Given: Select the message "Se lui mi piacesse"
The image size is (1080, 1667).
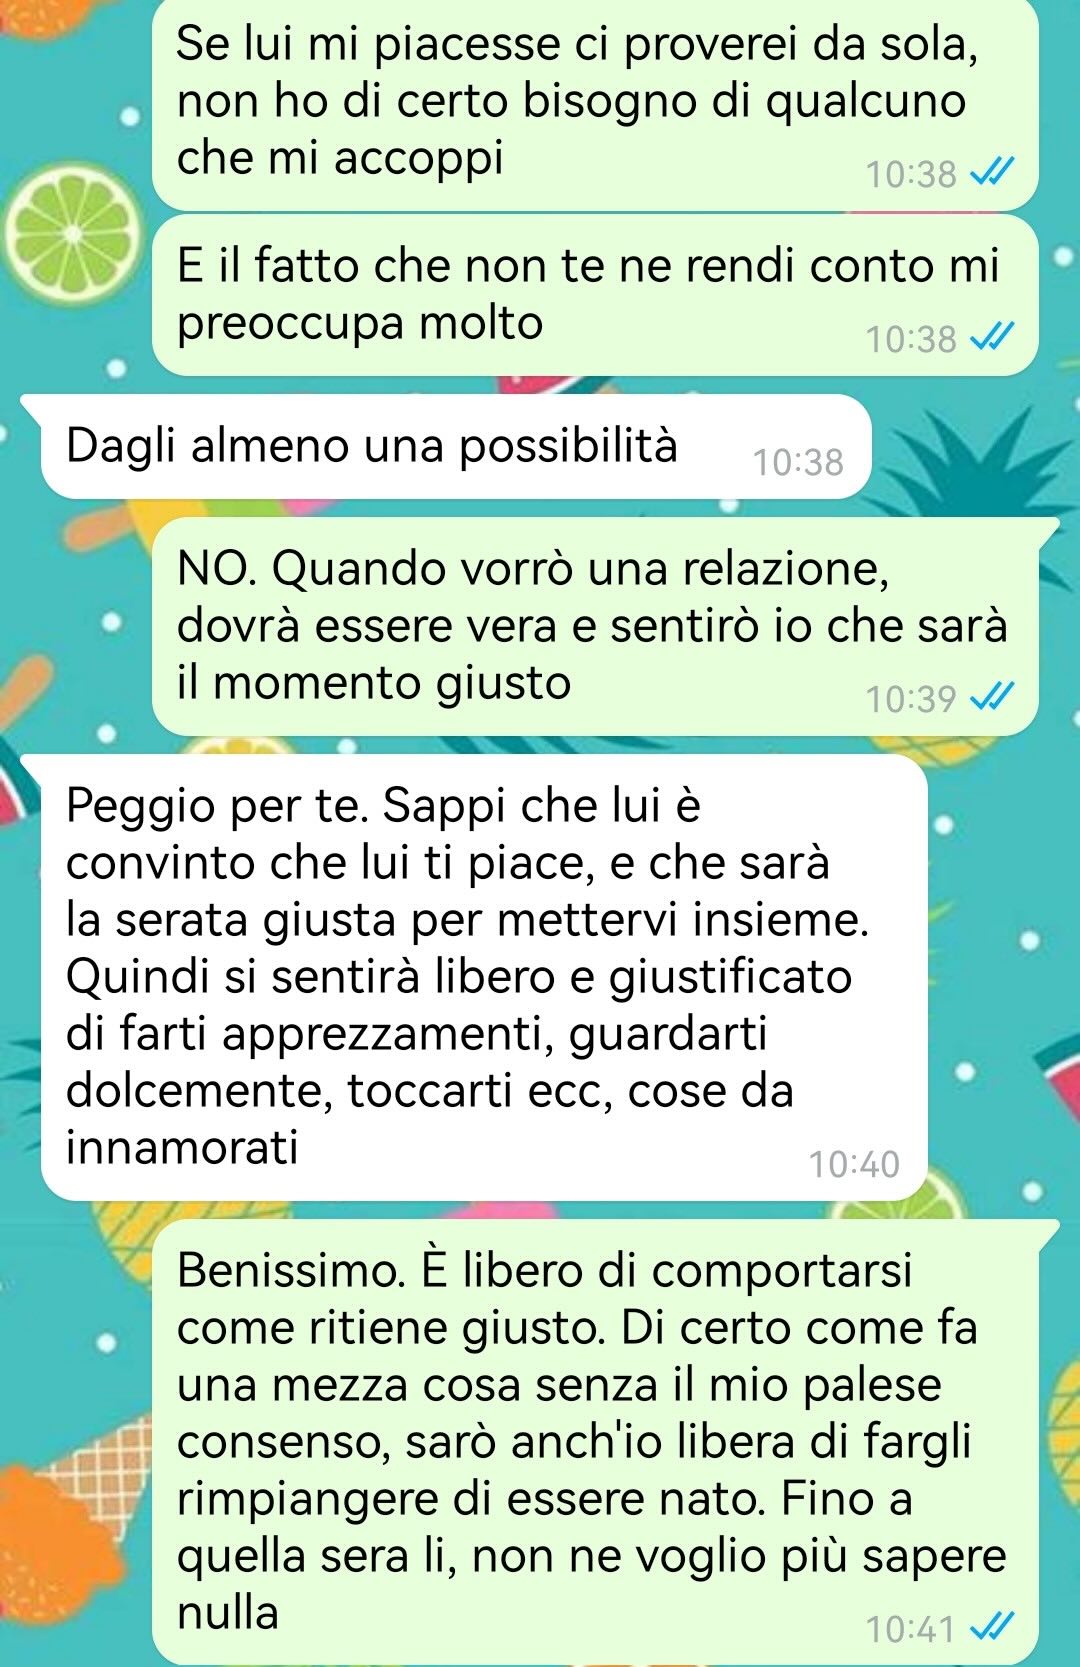Looking at the screenshot, I should pos(595,104).
